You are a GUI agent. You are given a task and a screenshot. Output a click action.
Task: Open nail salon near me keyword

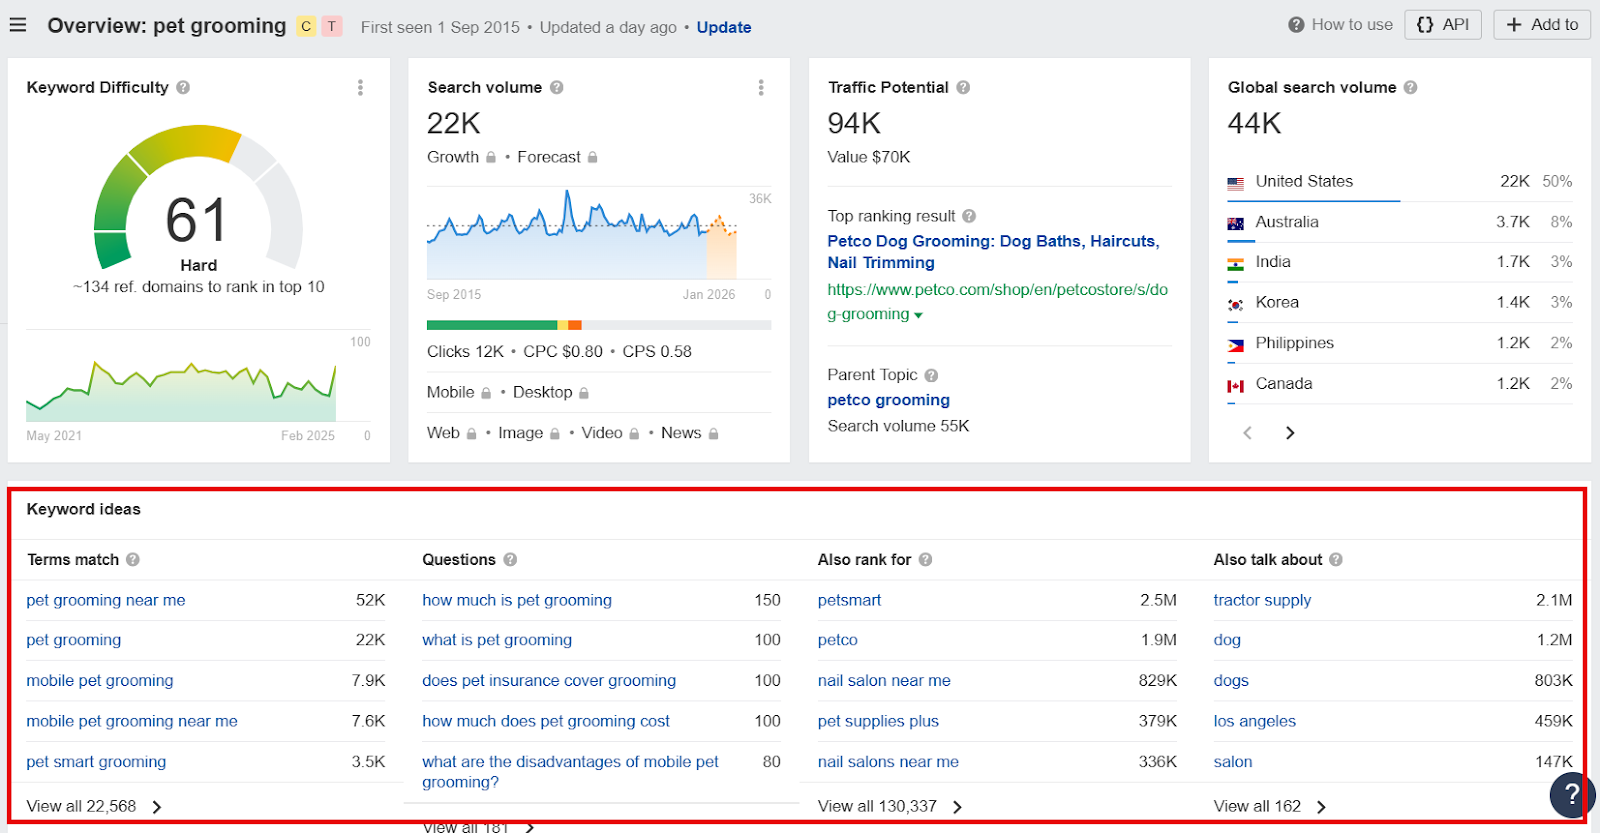point(884,681)
